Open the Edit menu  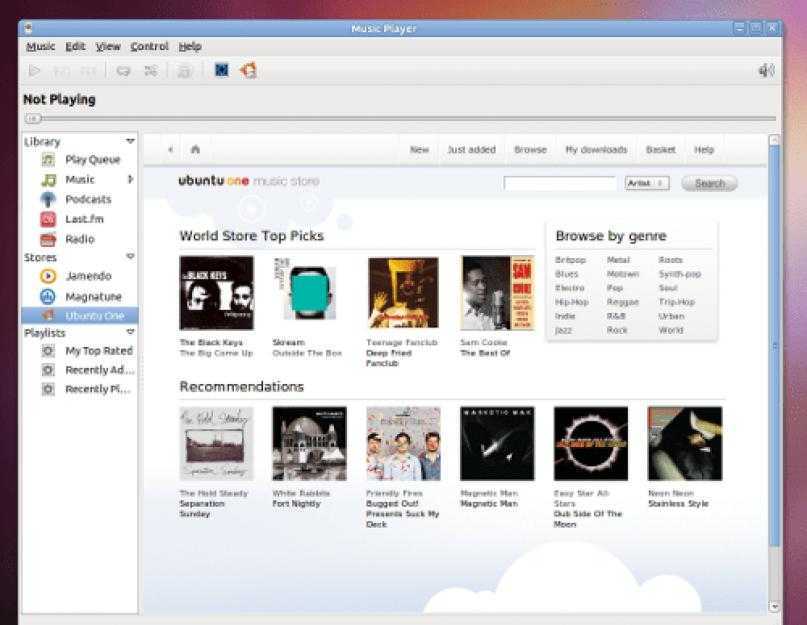coord(75,47)
